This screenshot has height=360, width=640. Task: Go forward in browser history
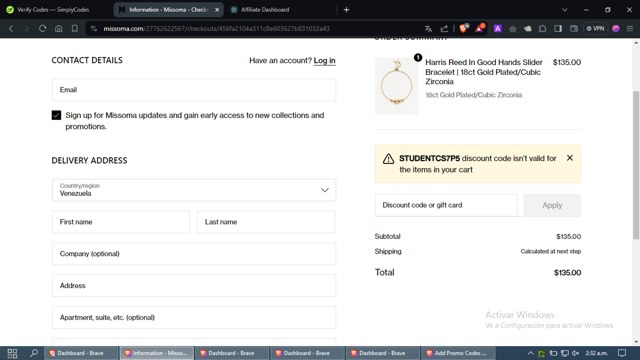click(27, 29)
